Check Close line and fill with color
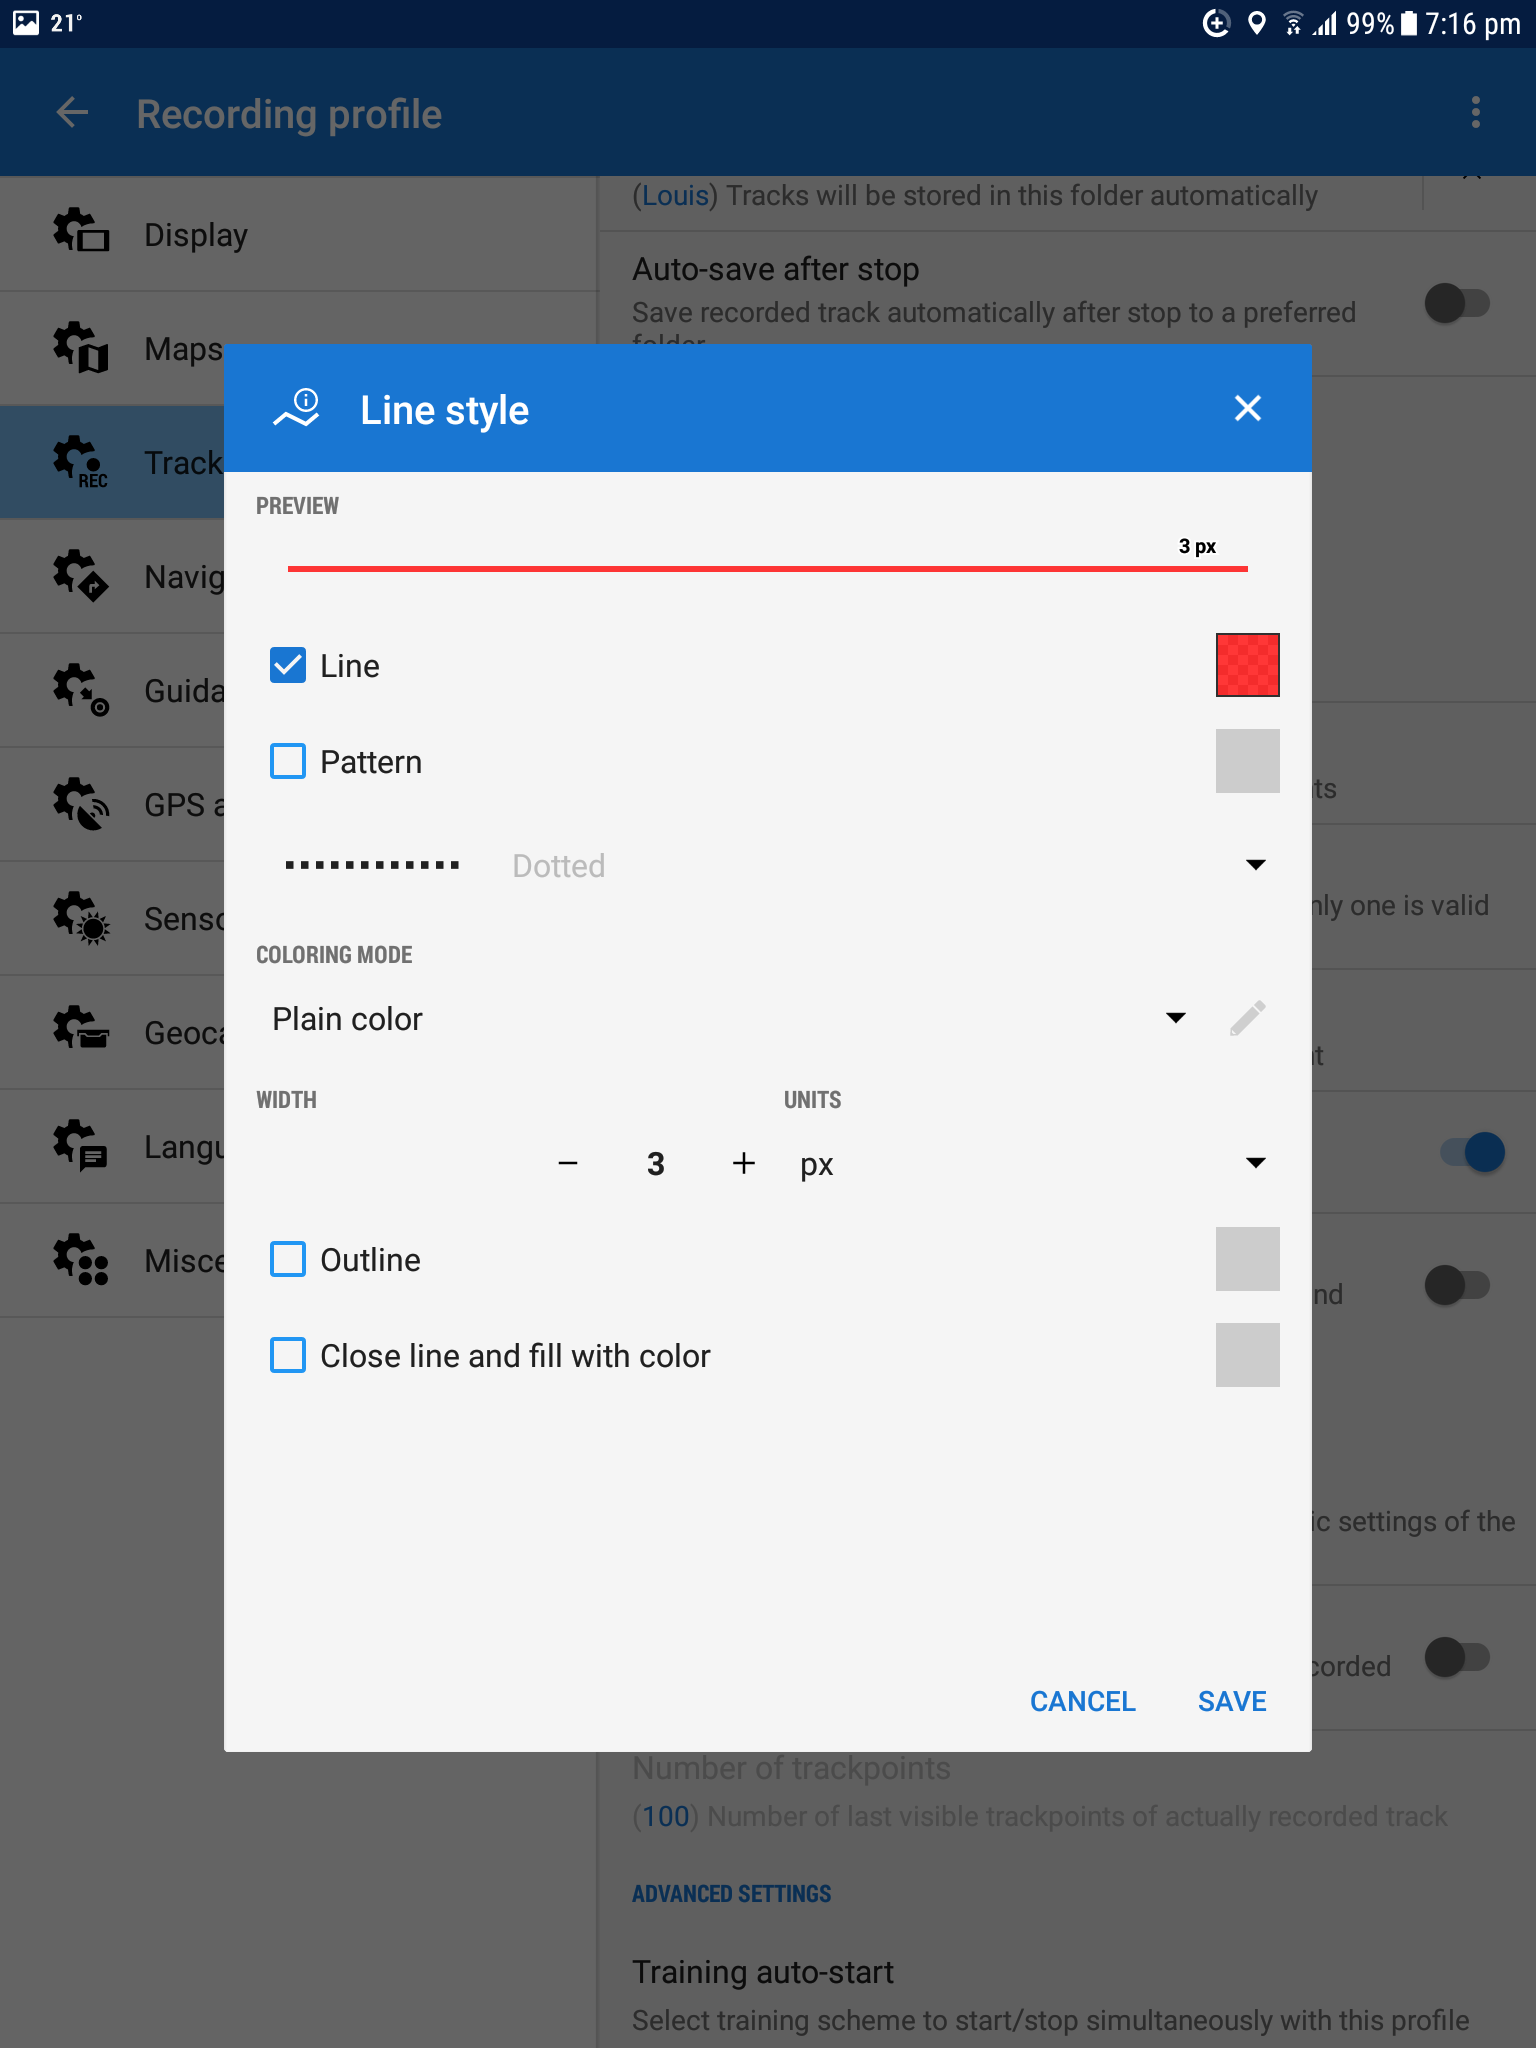Image resolution: width=1536 pixels, height=2048 pixels. point(288,1355)
